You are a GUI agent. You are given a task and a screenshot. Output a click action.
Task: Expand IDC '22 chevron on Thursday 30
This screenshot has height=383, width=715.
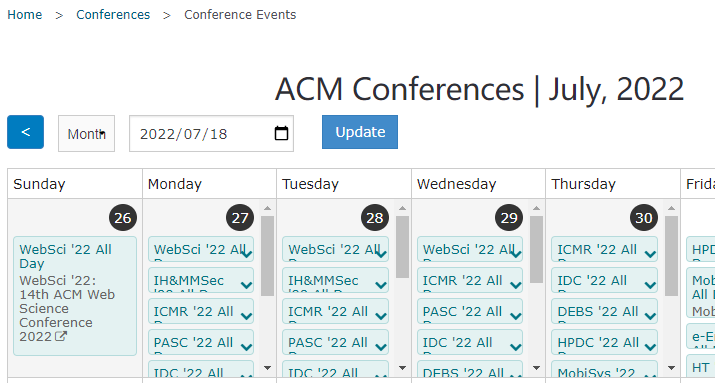click(x=650, y=285)
